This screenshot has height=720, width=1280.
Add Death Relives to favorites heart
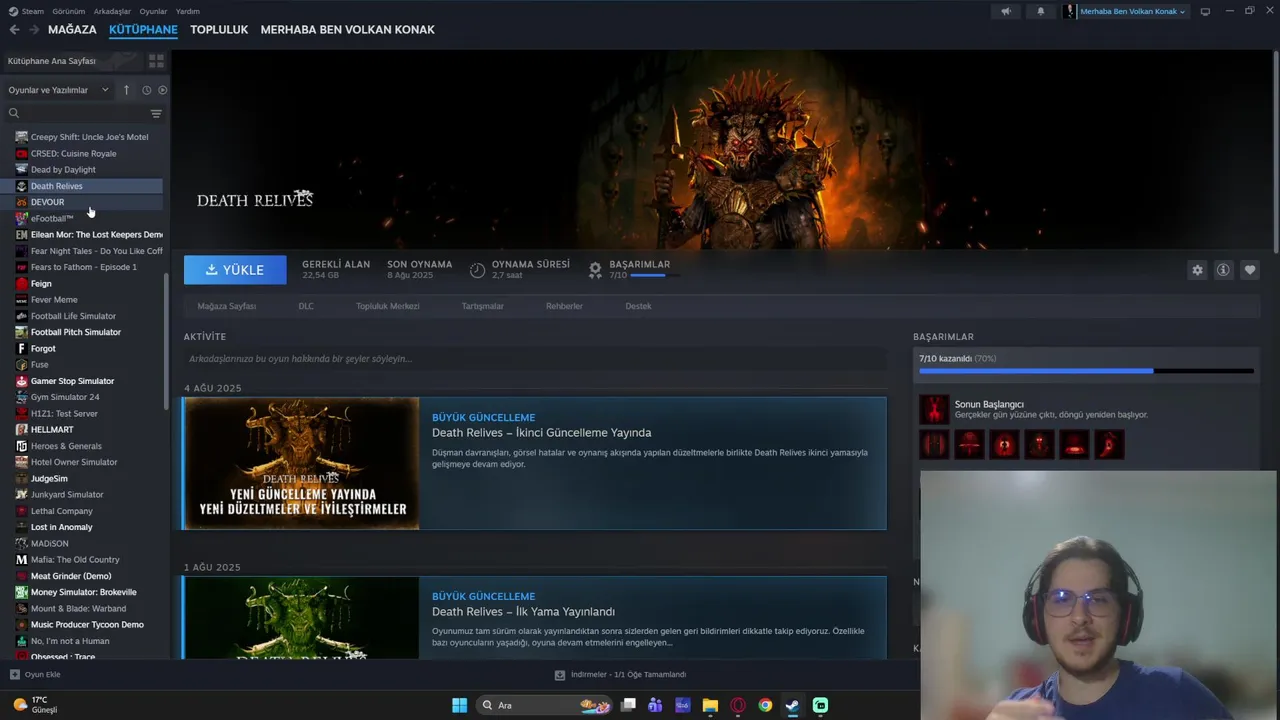[x=1250, y=270]
